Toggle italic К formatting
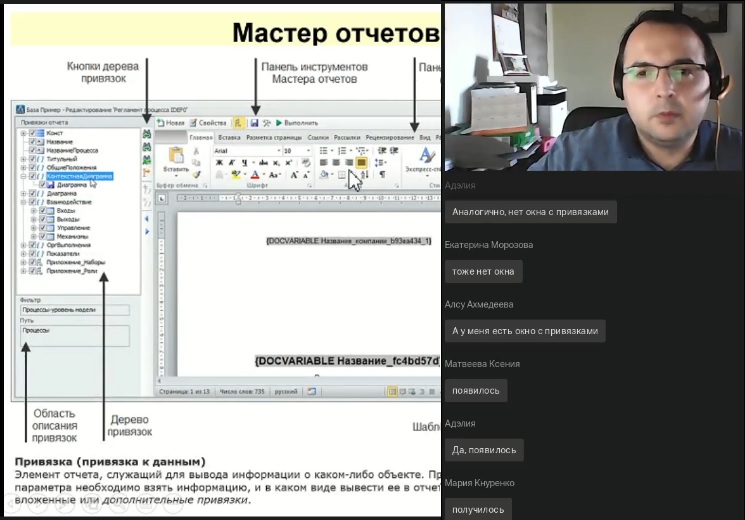Viewport: 745px width, 520px height. tap(232, 163)
